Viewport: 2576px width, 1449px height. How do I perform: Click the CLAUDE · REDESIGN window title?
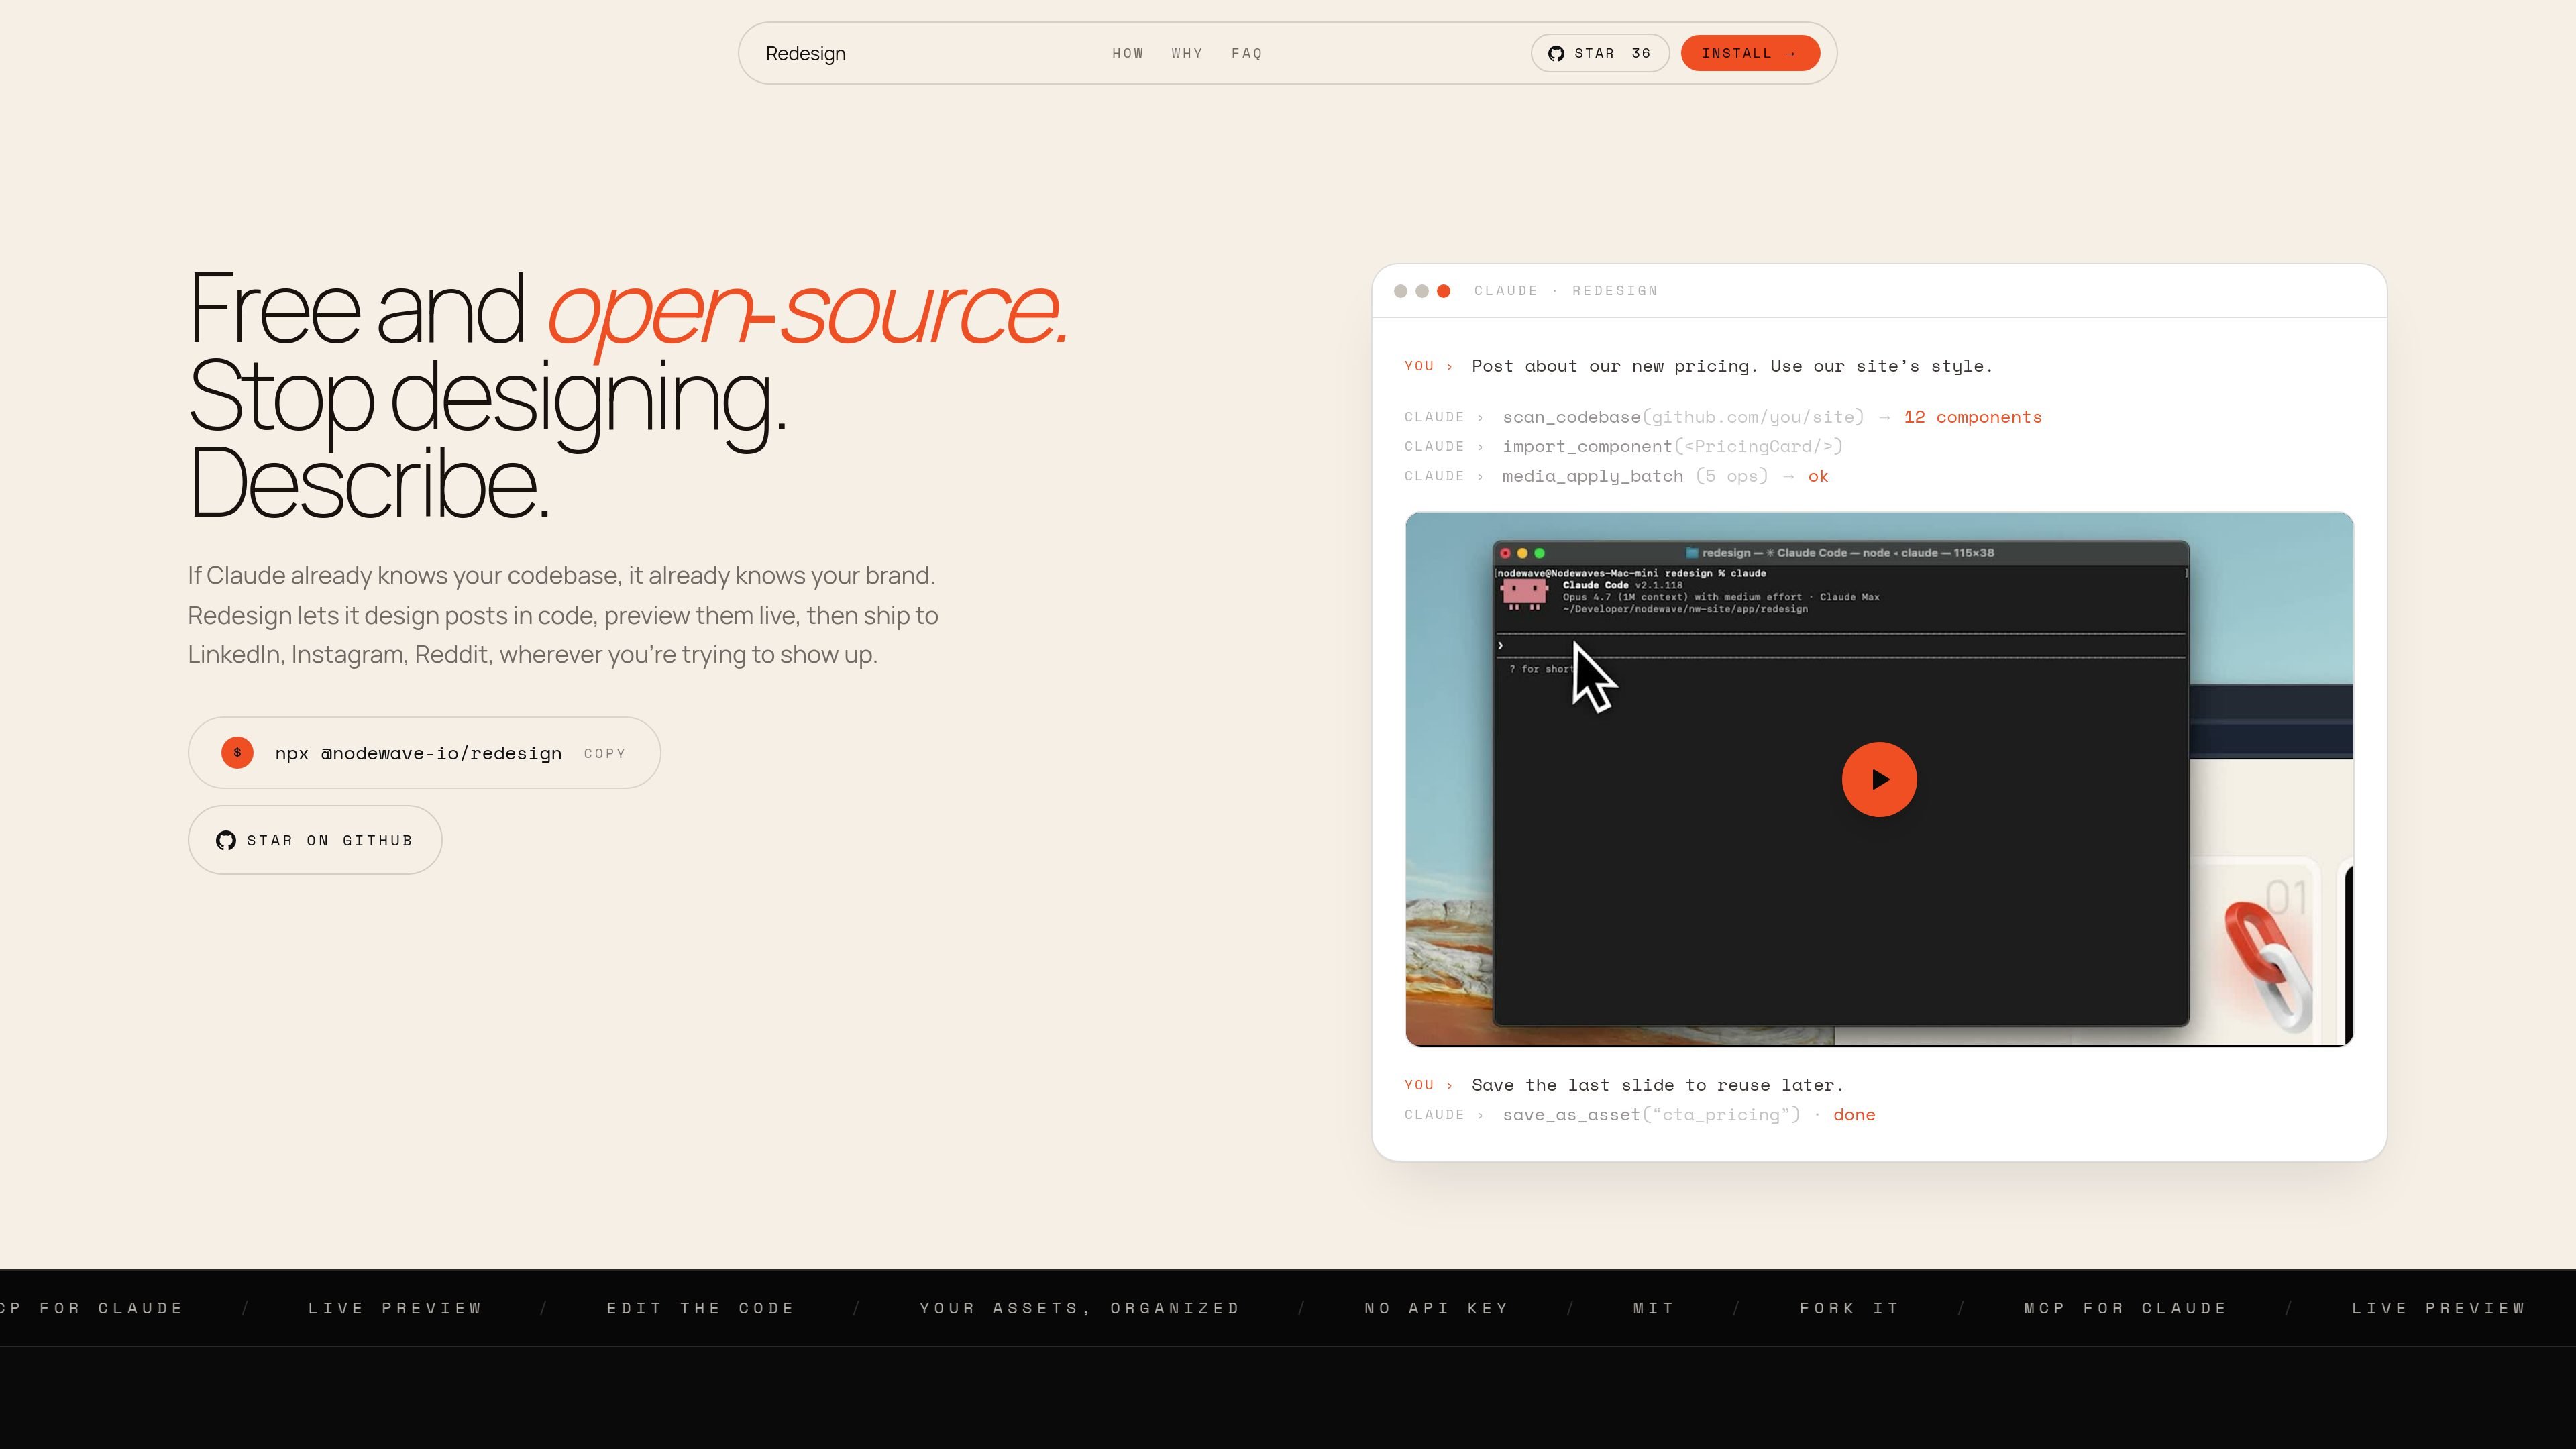click(1565, 291)
